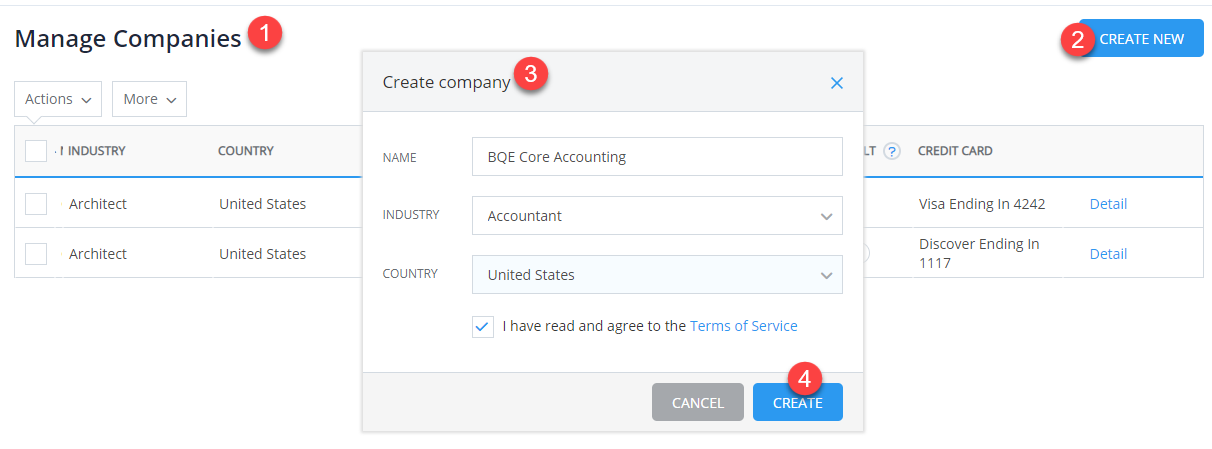Select the Visa Ending In 4242 row checkbox
1212x449 pixels.
(36, 204)
